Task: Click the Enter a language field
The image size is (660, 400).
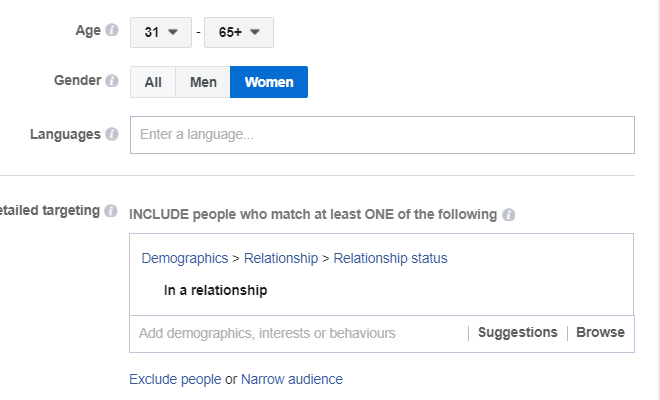Action: [x=382, y=135]
